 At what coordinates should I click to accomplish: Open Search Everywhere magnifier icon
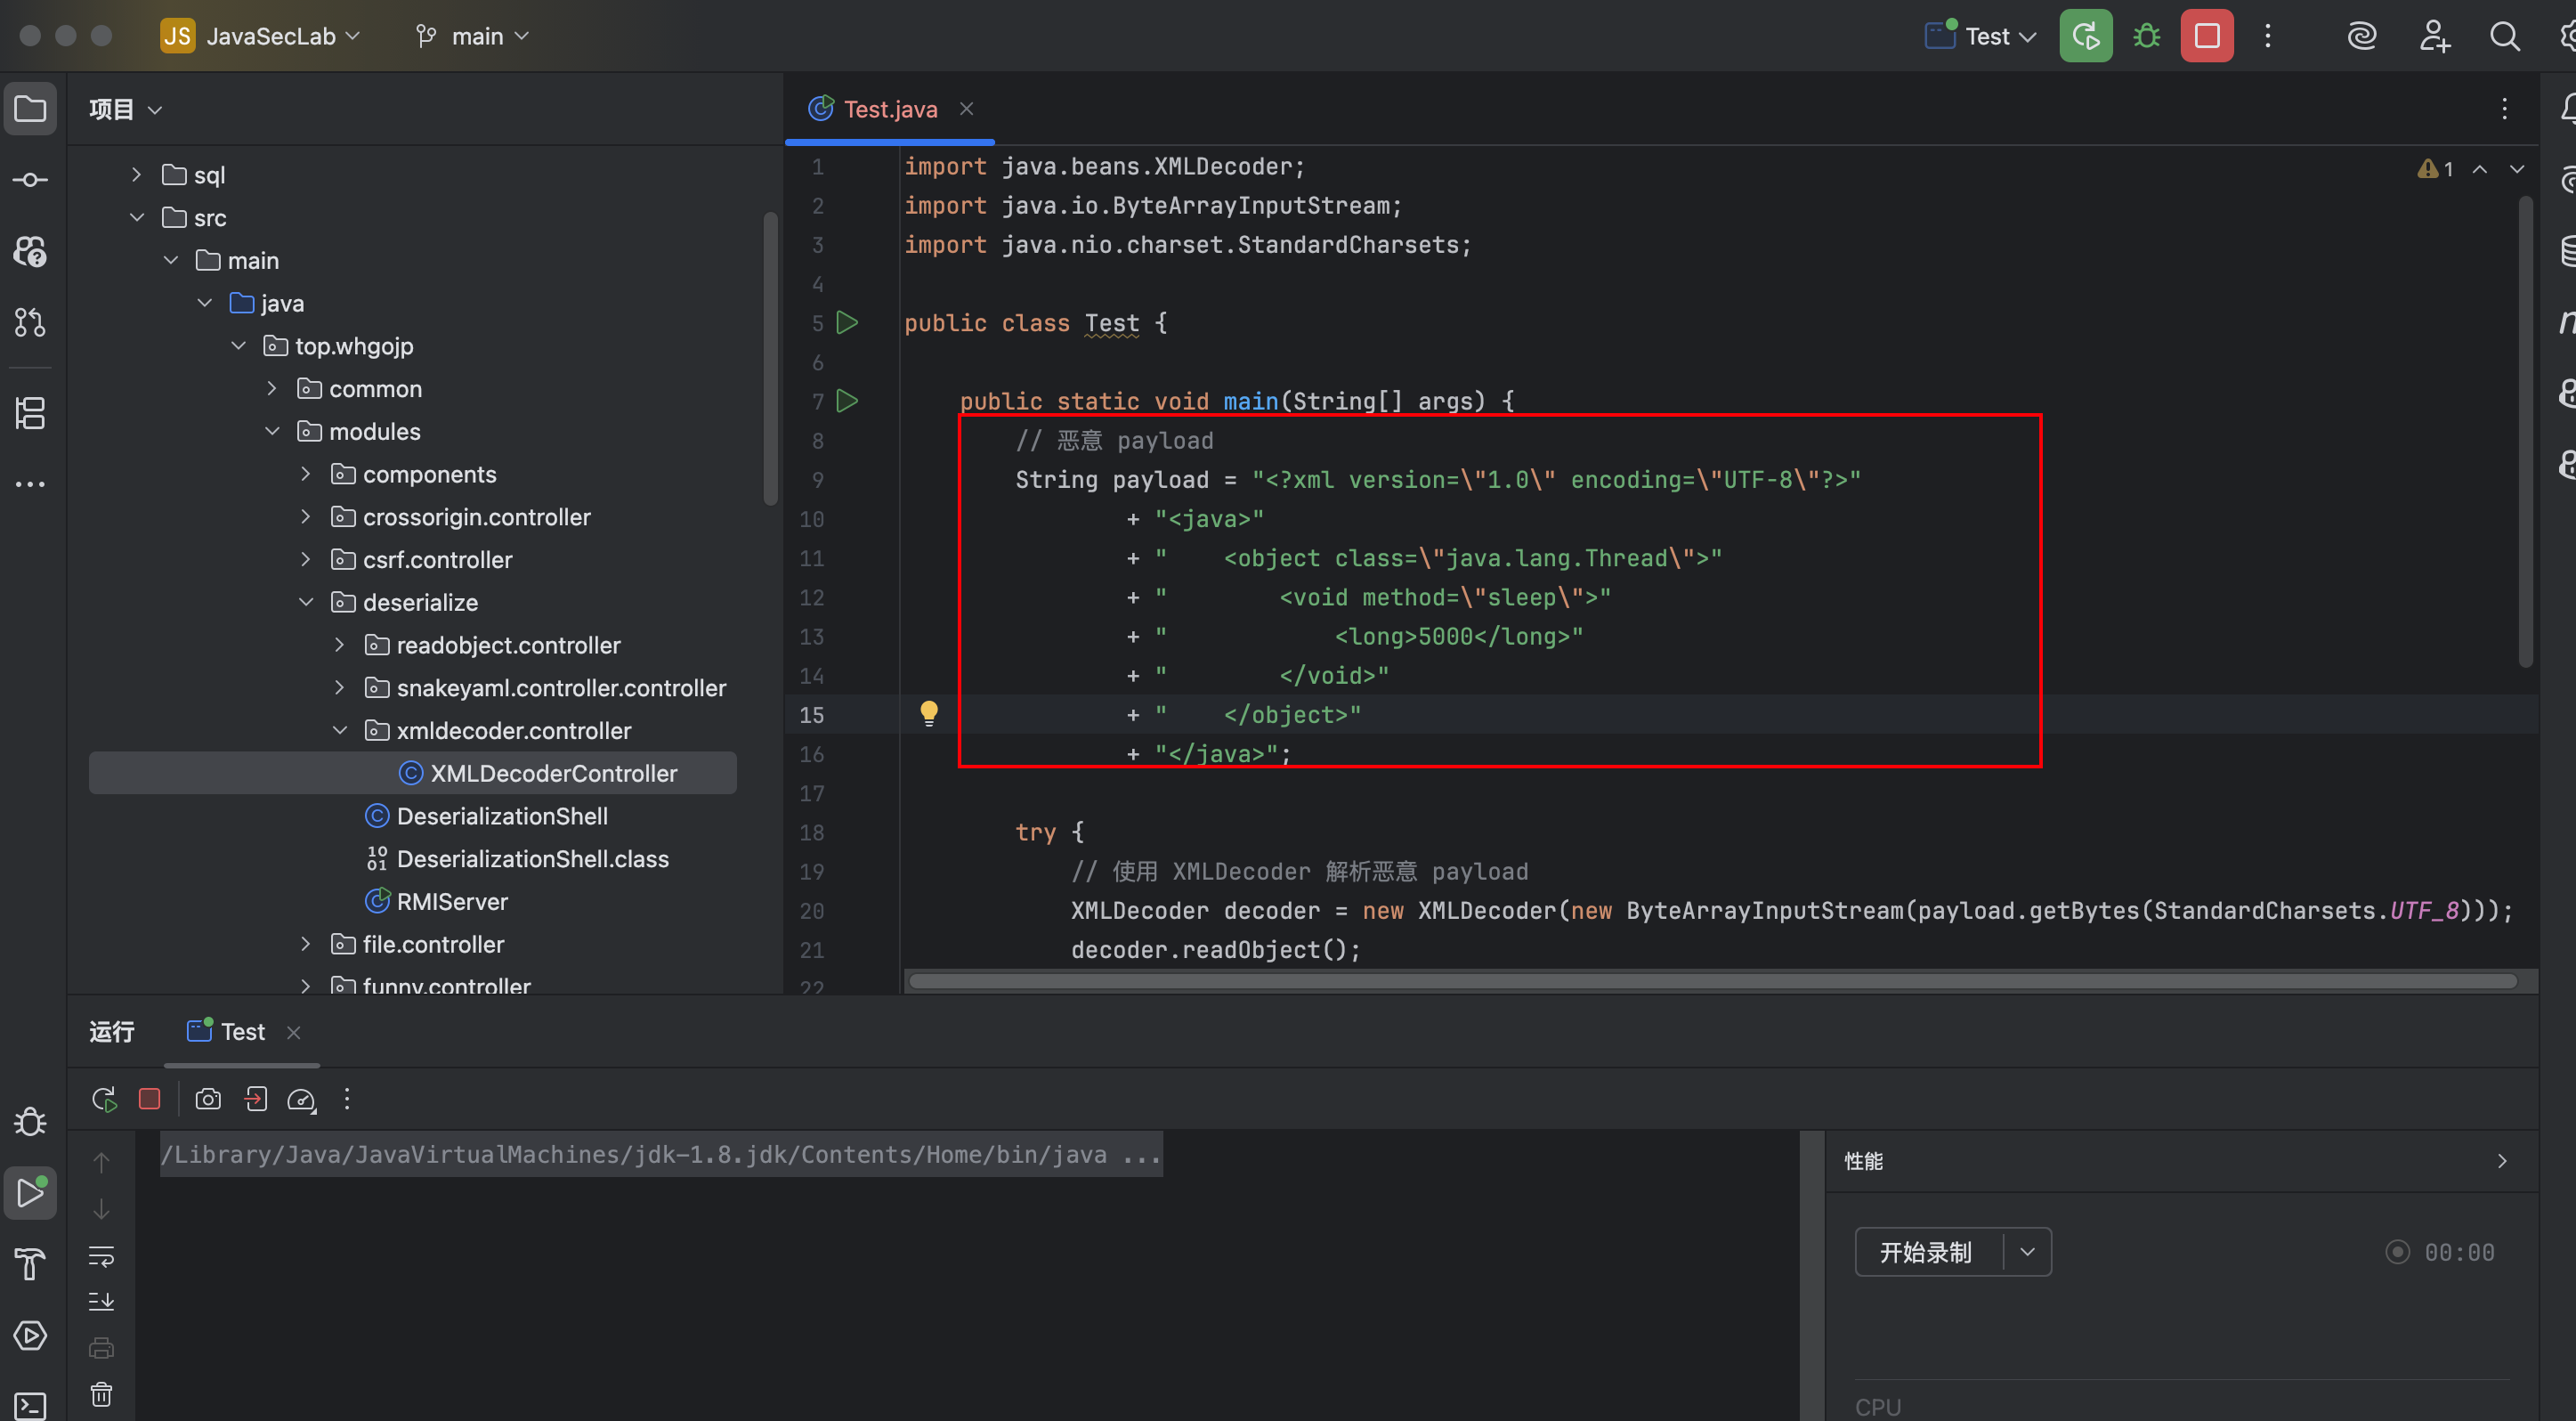(2504, 37)
